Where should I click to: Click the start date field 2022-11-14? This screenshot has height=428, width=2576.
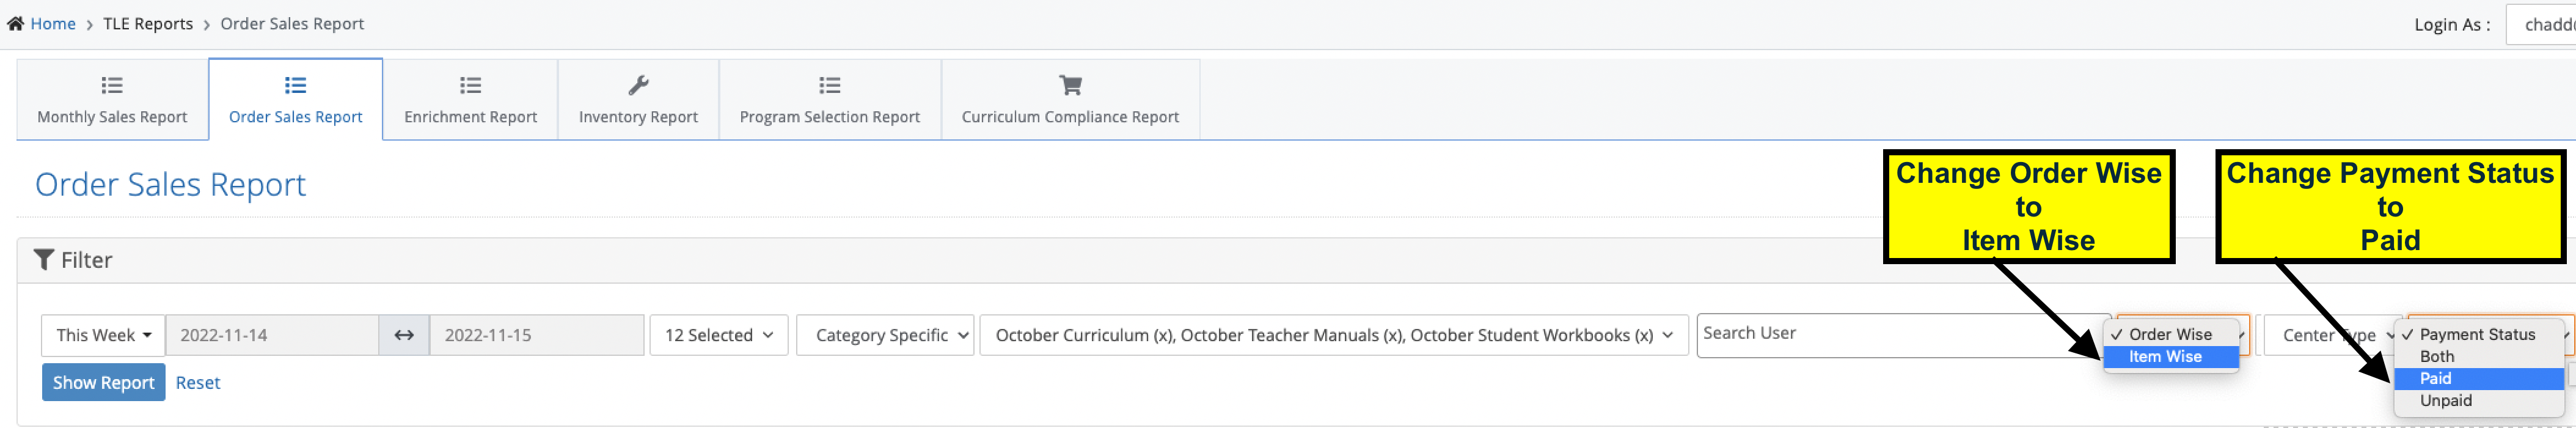coord(272,335)
